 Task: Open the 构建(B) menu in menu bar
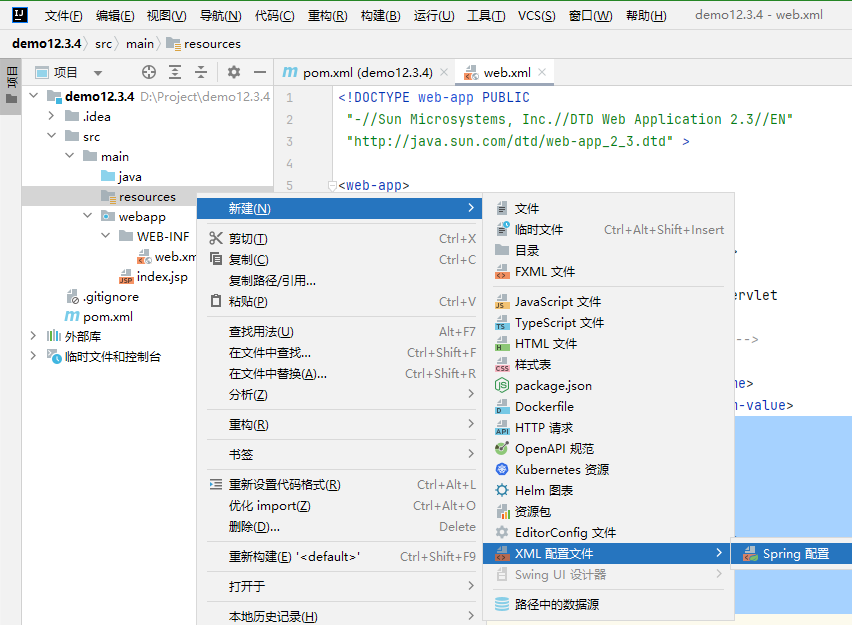[380, 16]
